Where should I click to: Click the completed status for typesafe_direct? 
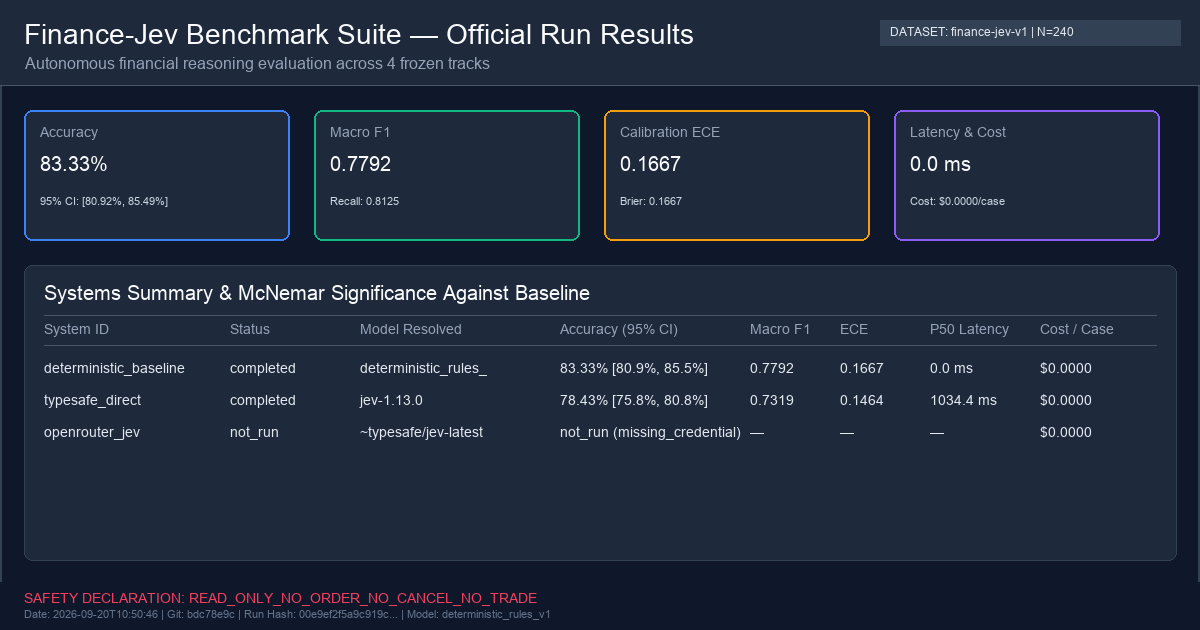click(x=263, y=400)
